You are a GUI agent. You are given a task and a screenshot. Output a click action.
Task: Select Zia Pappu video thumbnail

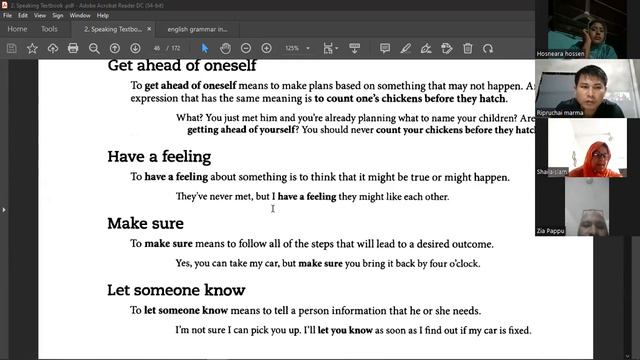(587, 207)
